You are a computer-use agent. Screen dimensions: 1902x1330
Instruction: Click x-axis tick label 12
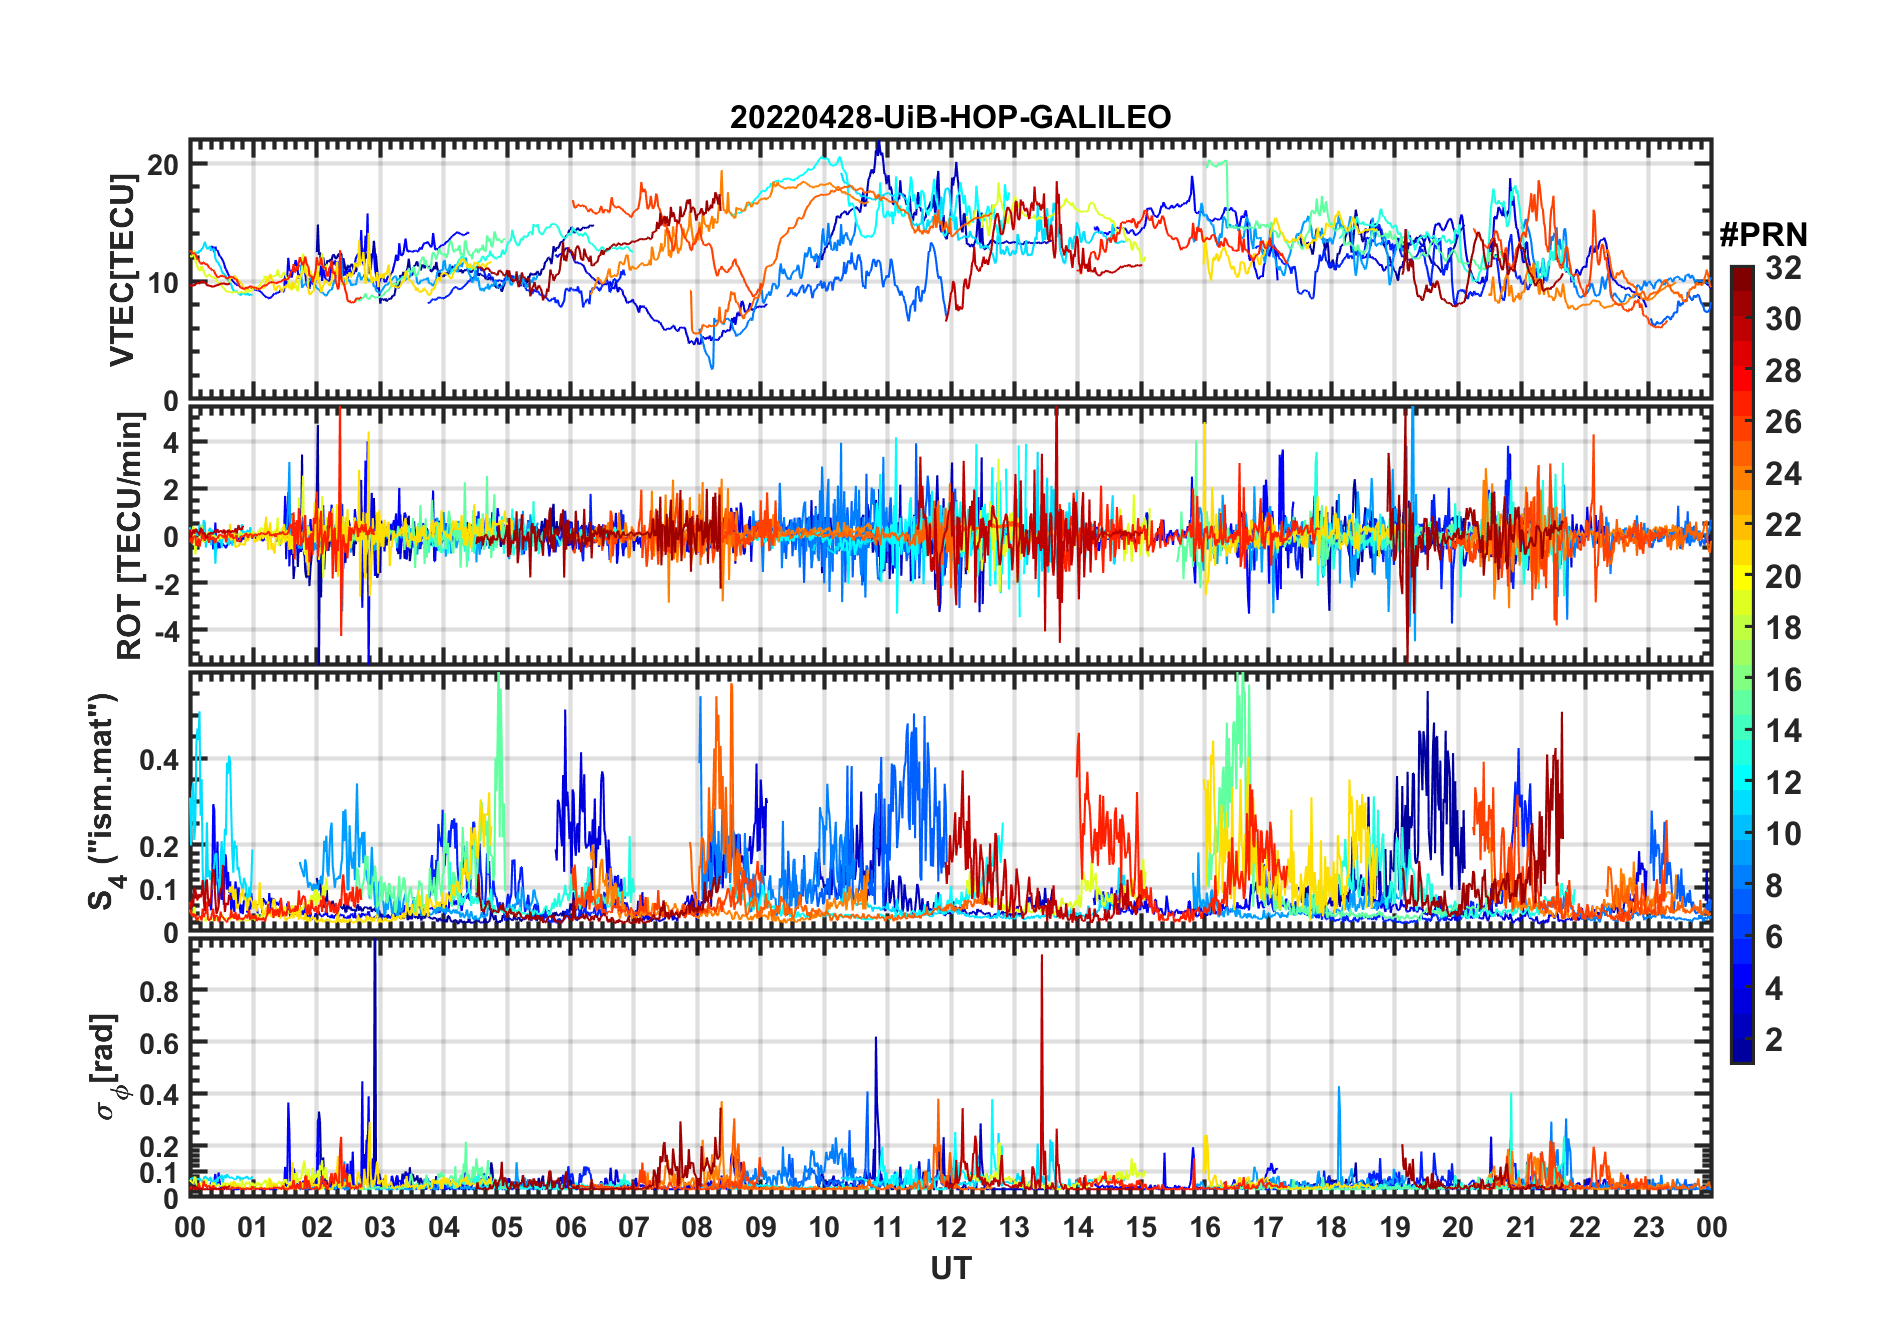coord(950,1227)
